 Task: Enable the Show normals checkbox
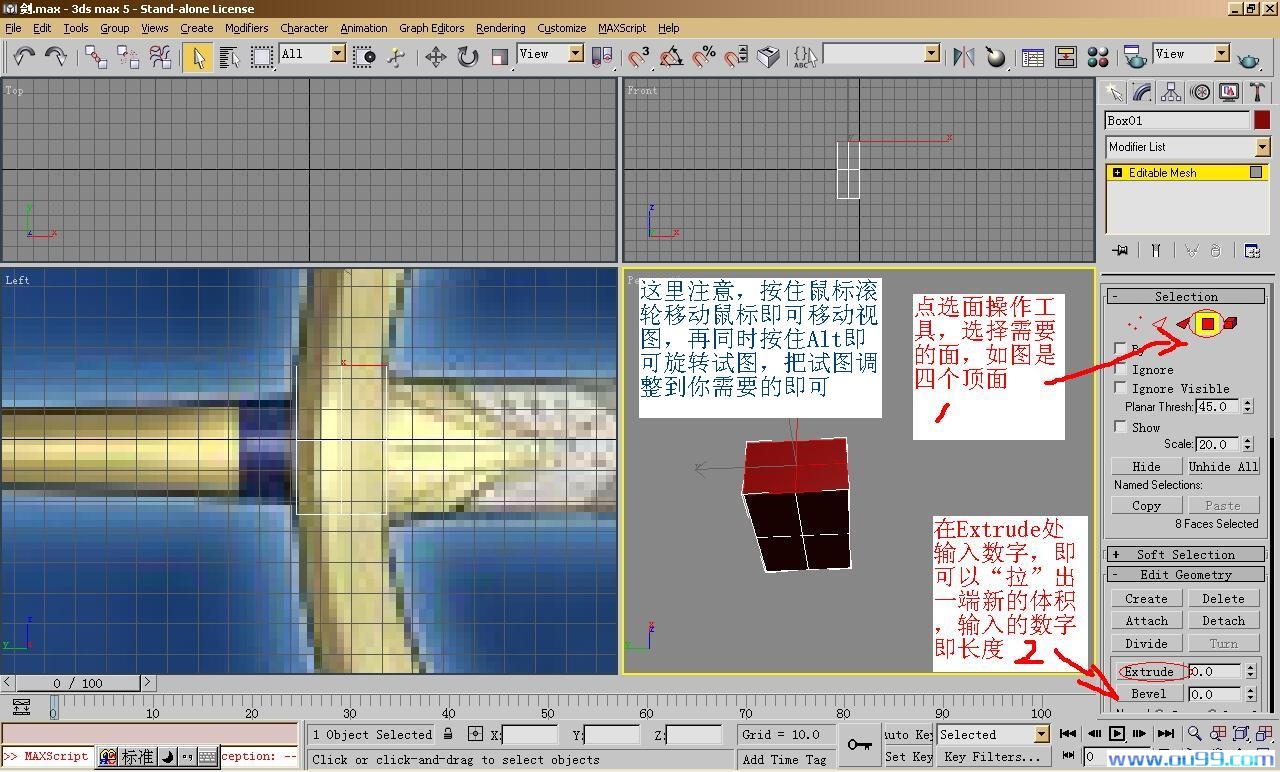click(x=1121, y=427)
